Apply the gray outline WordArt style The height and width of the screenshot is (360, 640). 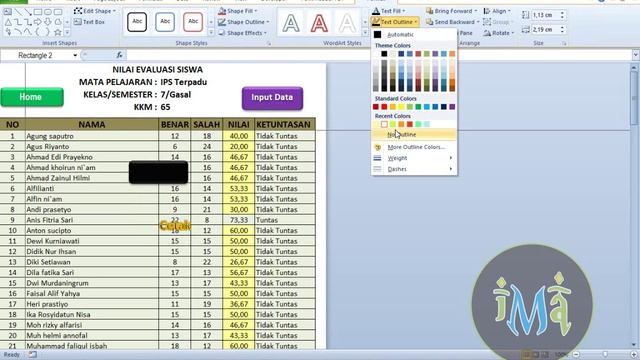[291, 23]
